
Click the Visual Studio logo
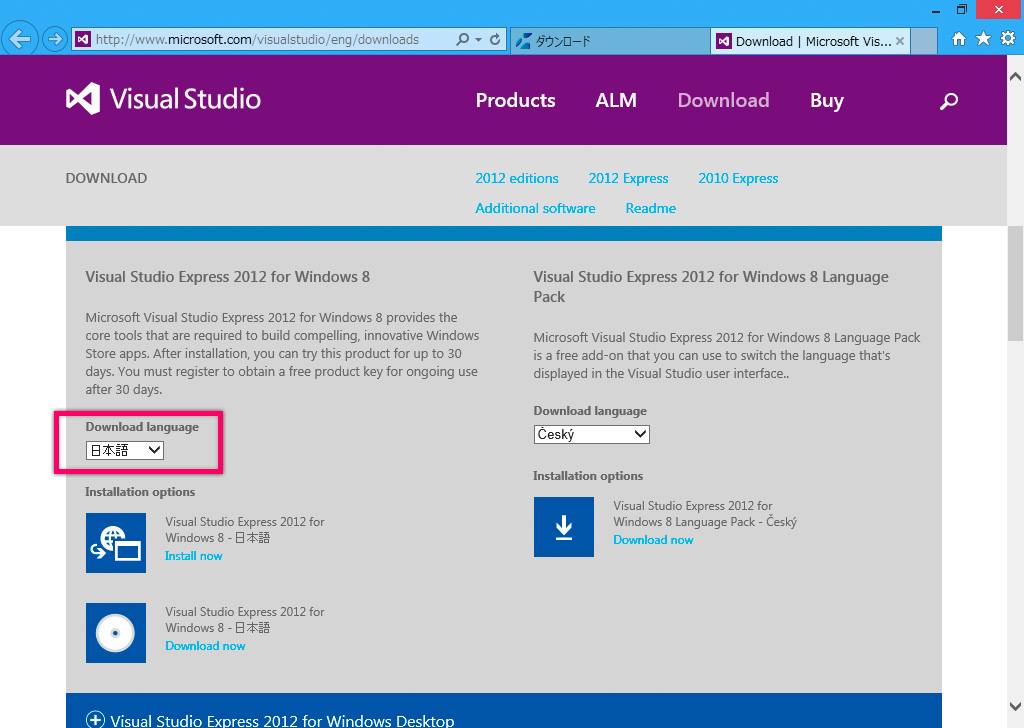[x=163, y=99]
